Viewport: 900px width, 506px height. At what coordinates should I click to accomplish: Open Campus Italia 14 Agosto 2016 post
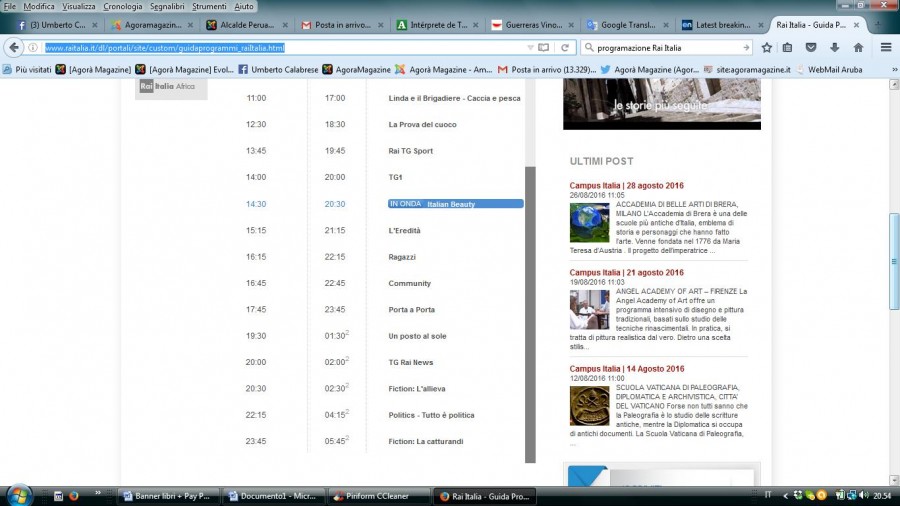(x=627, y=369)
